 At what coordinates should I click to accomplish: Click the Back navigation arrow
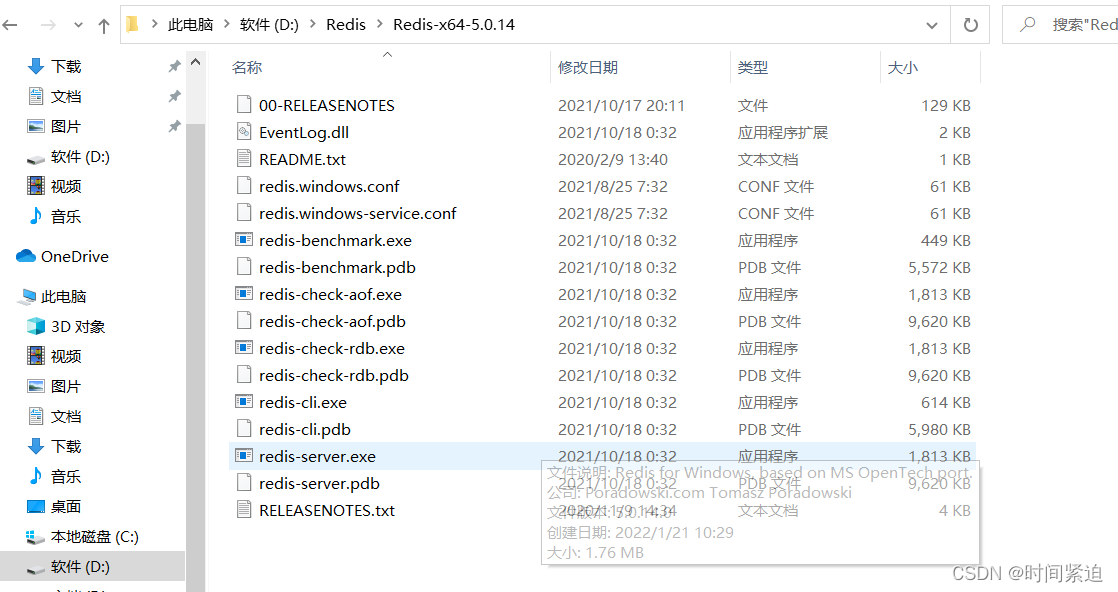tap(10, 26)
